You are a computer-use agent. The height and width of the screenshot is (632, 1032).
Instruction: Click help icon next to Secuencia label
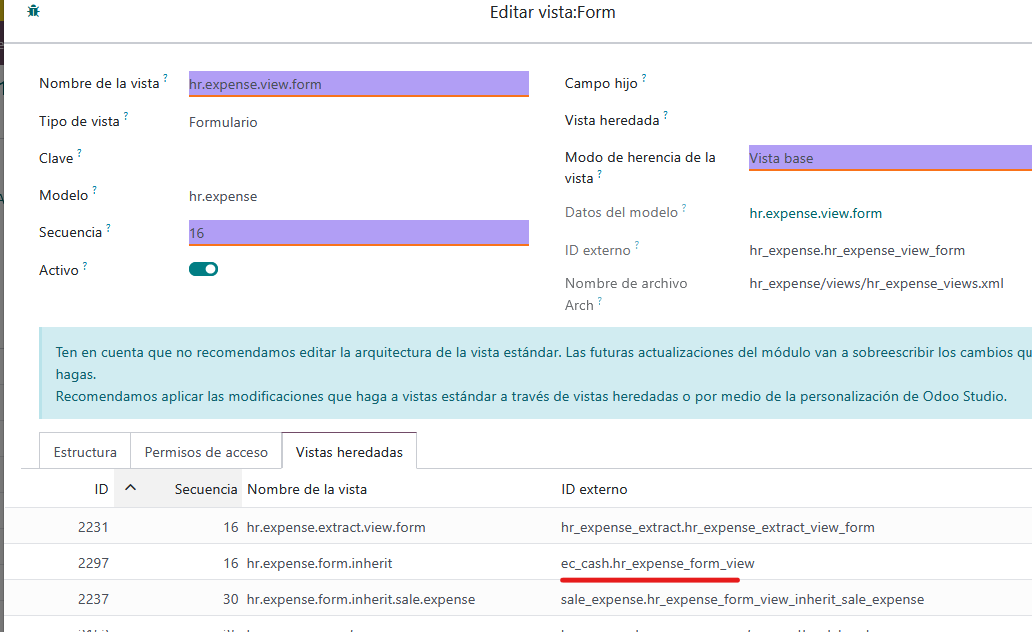pos(109,228)
